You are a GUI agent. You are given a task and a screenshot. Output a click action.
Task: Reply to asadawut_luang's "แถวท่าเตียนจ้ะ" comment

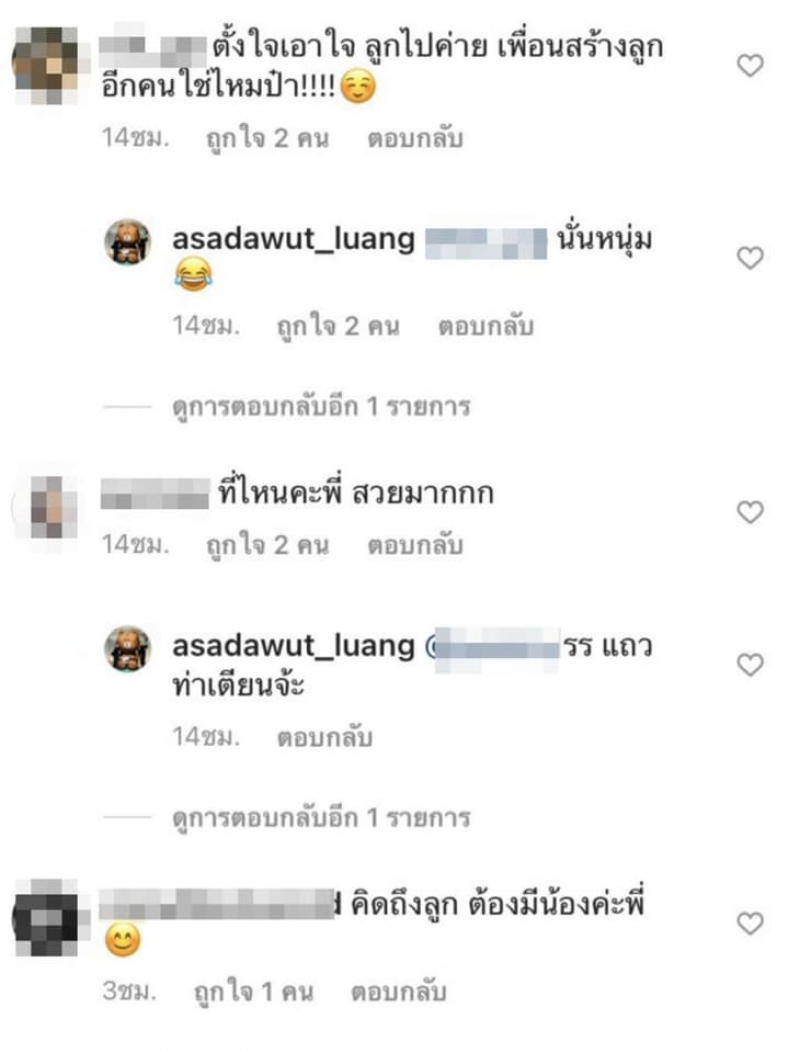pyautogui.click(x=324, y=737)
